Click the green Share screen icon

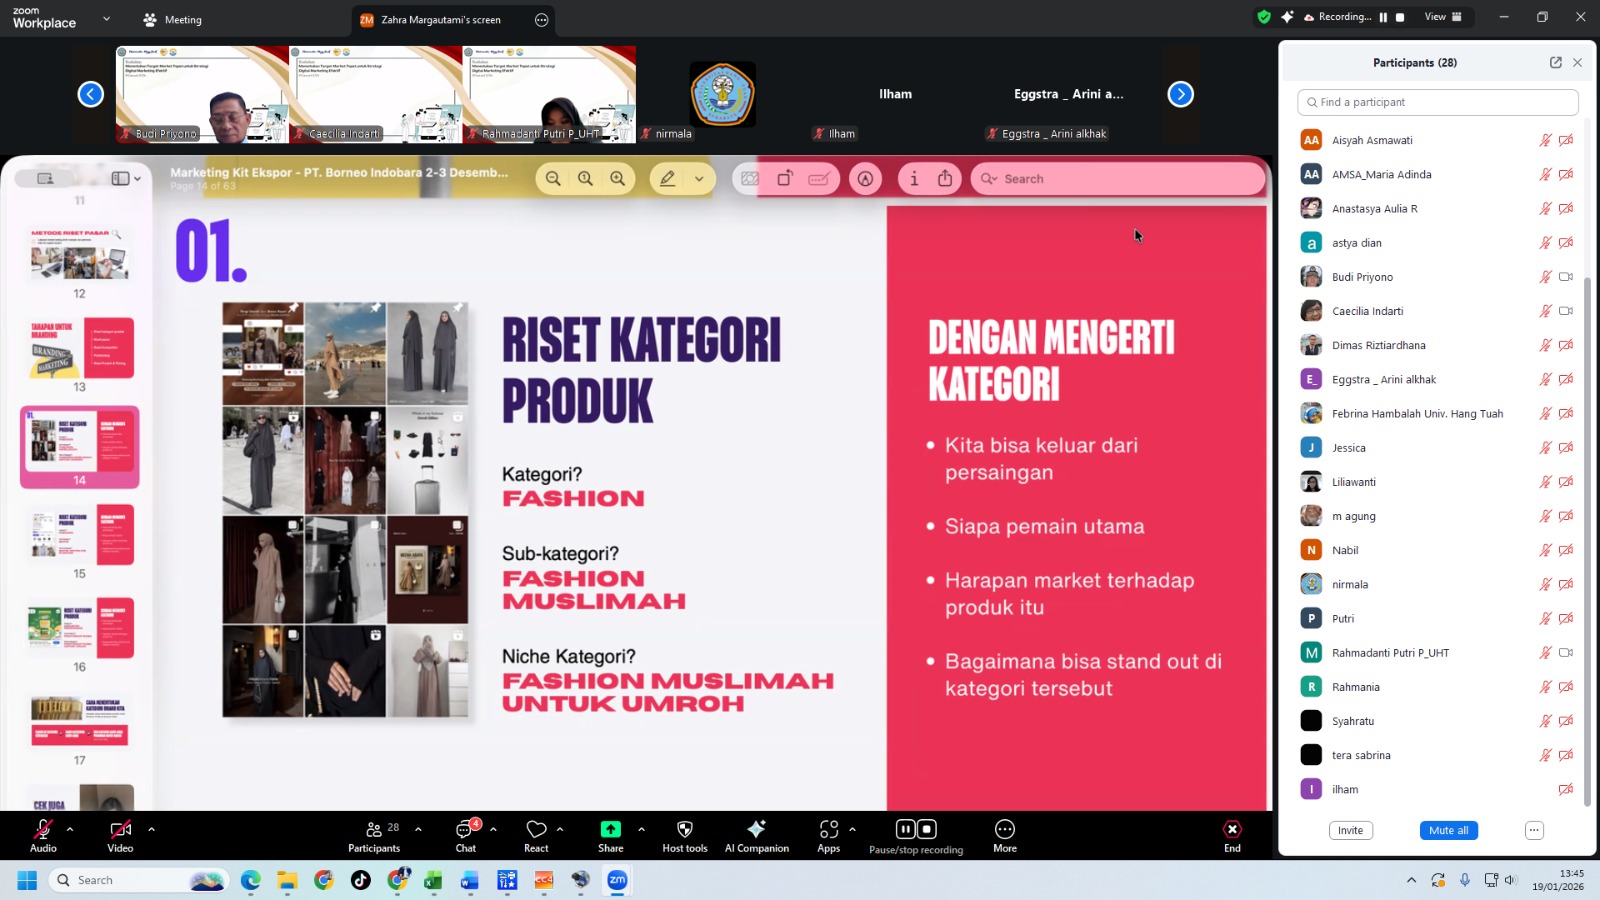tap(610, 829)
